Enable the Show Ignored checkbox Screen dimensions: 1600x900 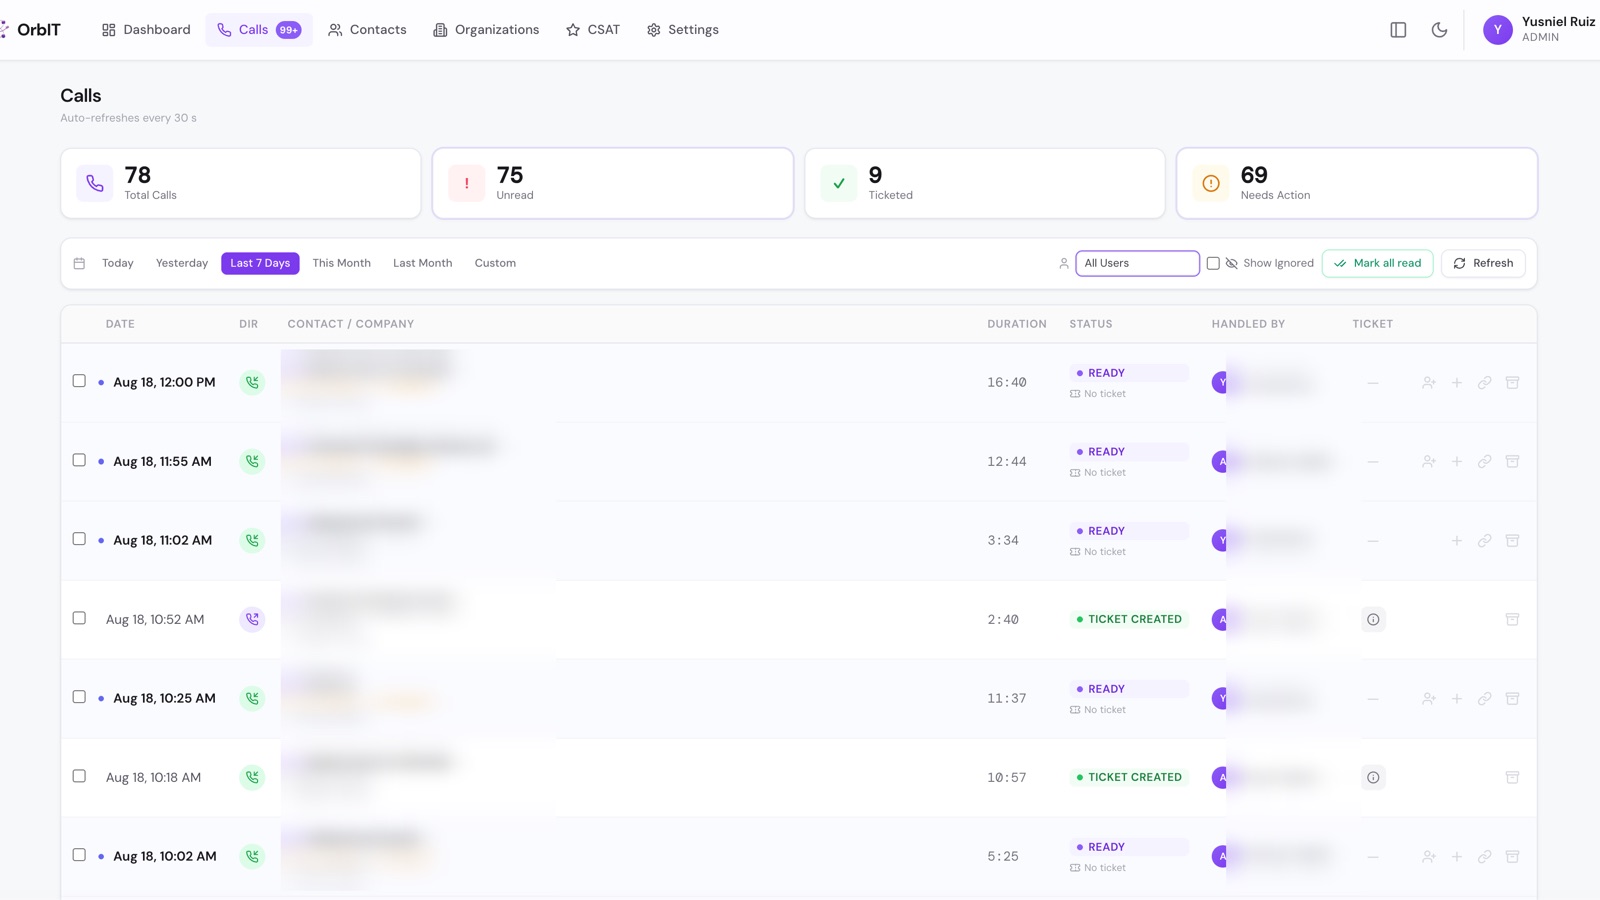1213,263
